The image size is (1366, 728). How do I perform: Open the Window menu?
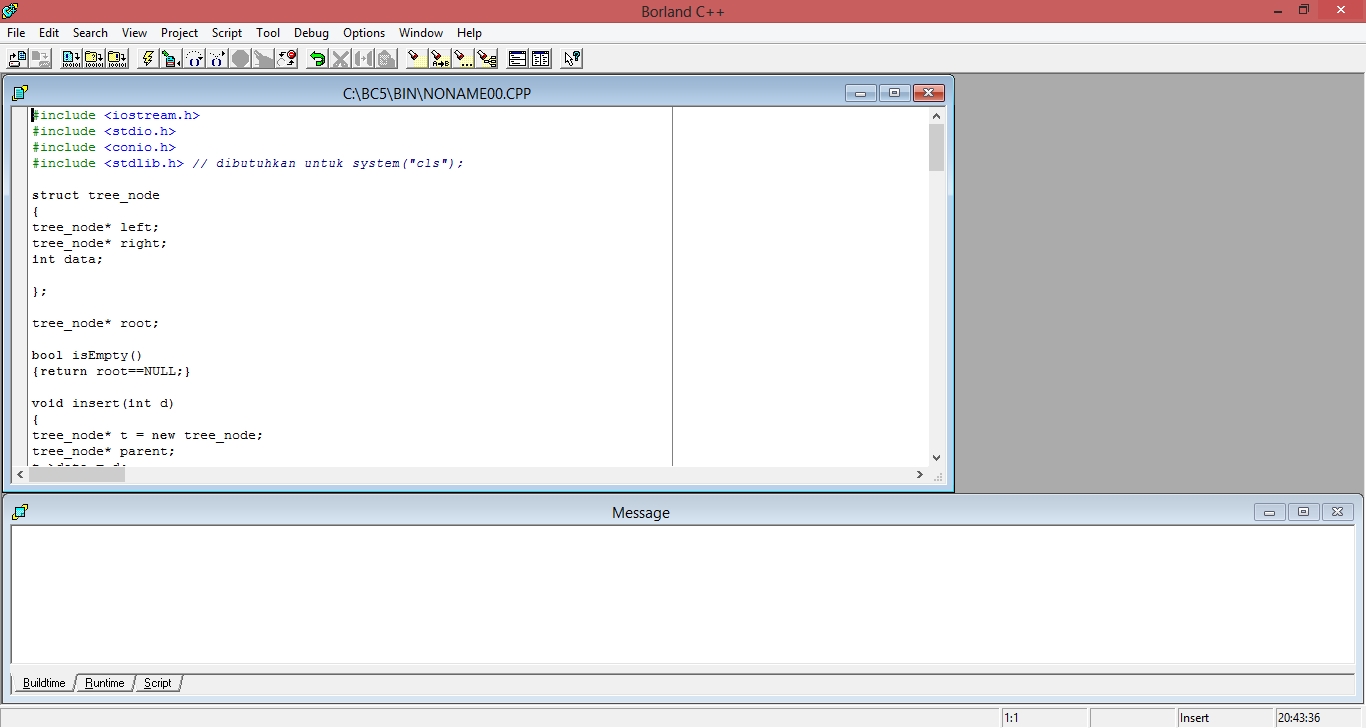click(422, 33)
